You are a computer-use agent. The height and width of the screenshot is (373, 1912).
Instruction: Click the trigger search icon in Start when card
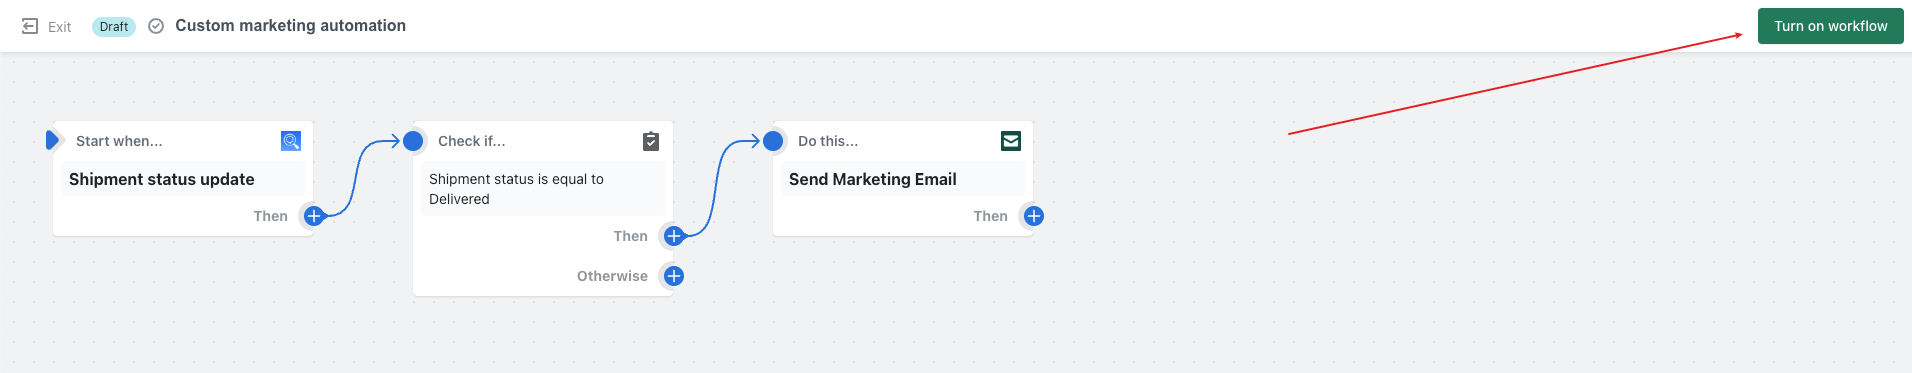point(291,141)
